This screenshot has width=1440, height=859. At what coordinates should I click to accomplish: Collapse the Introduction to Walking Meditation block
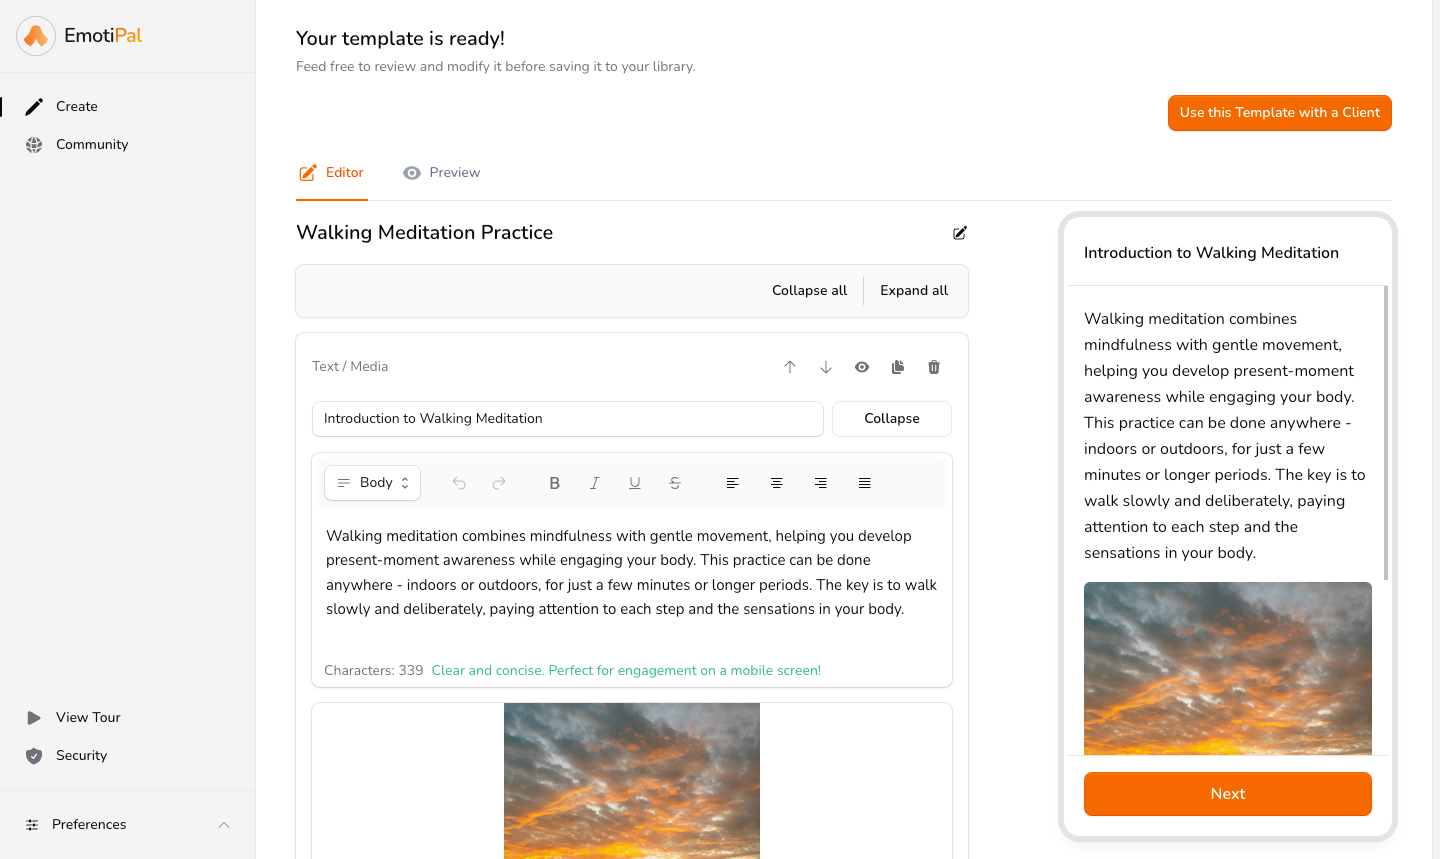click(891, 419)
